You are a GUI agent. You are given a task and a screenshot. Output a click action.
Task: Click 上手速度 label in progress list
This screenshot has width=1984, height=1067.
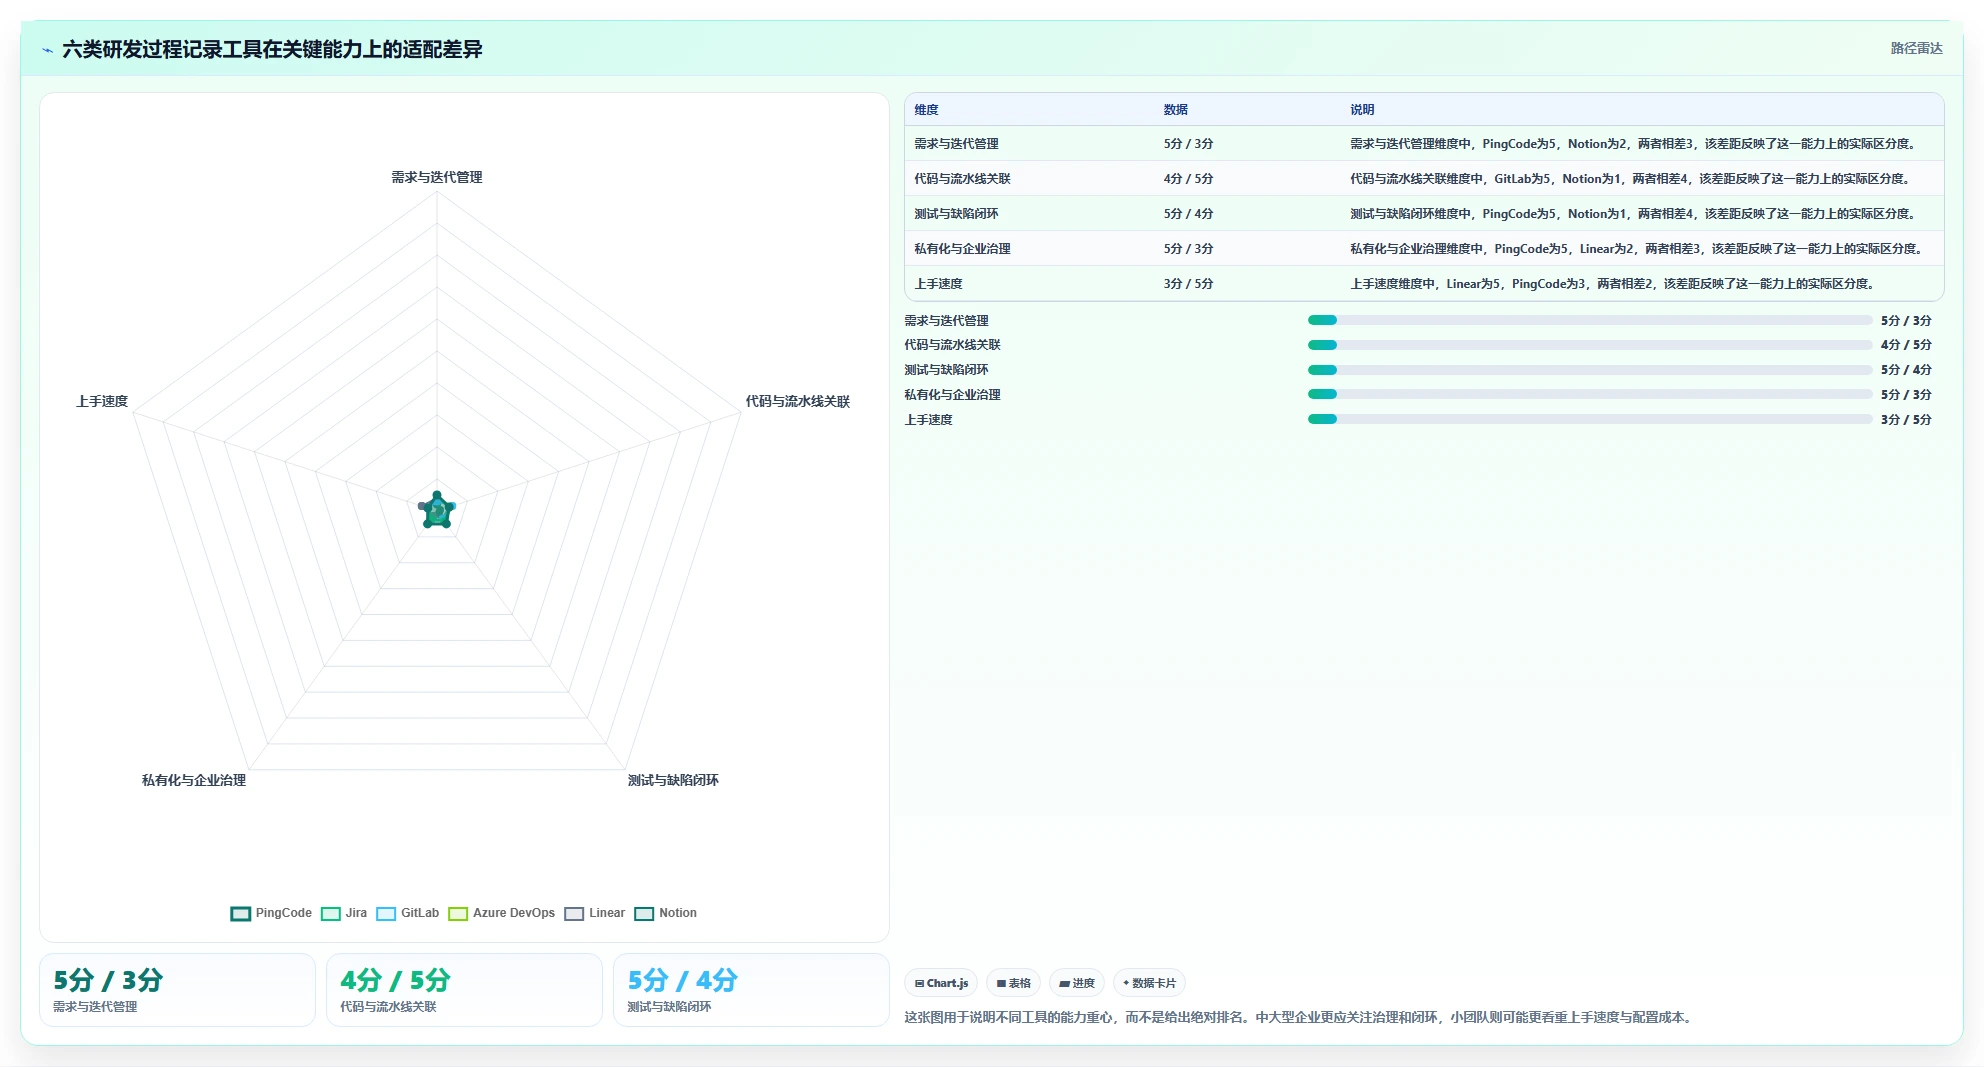click(x=928, y=420)
